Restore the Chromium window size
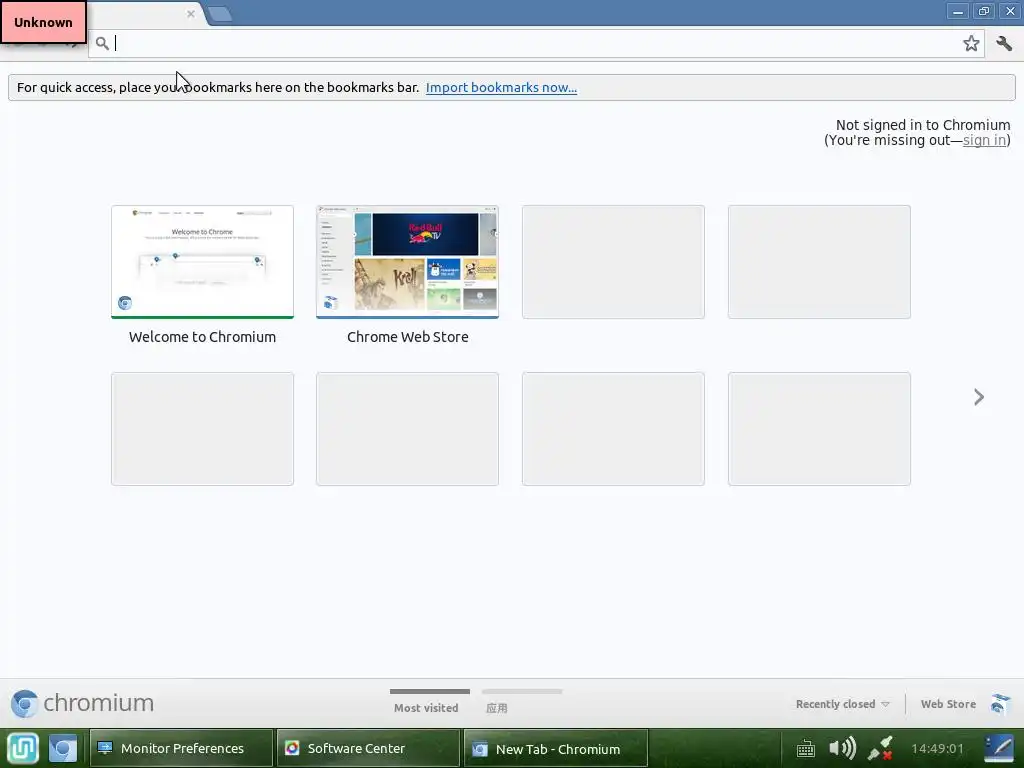Viewport: 1024px width, 768px height. click(x=984, y=11)
